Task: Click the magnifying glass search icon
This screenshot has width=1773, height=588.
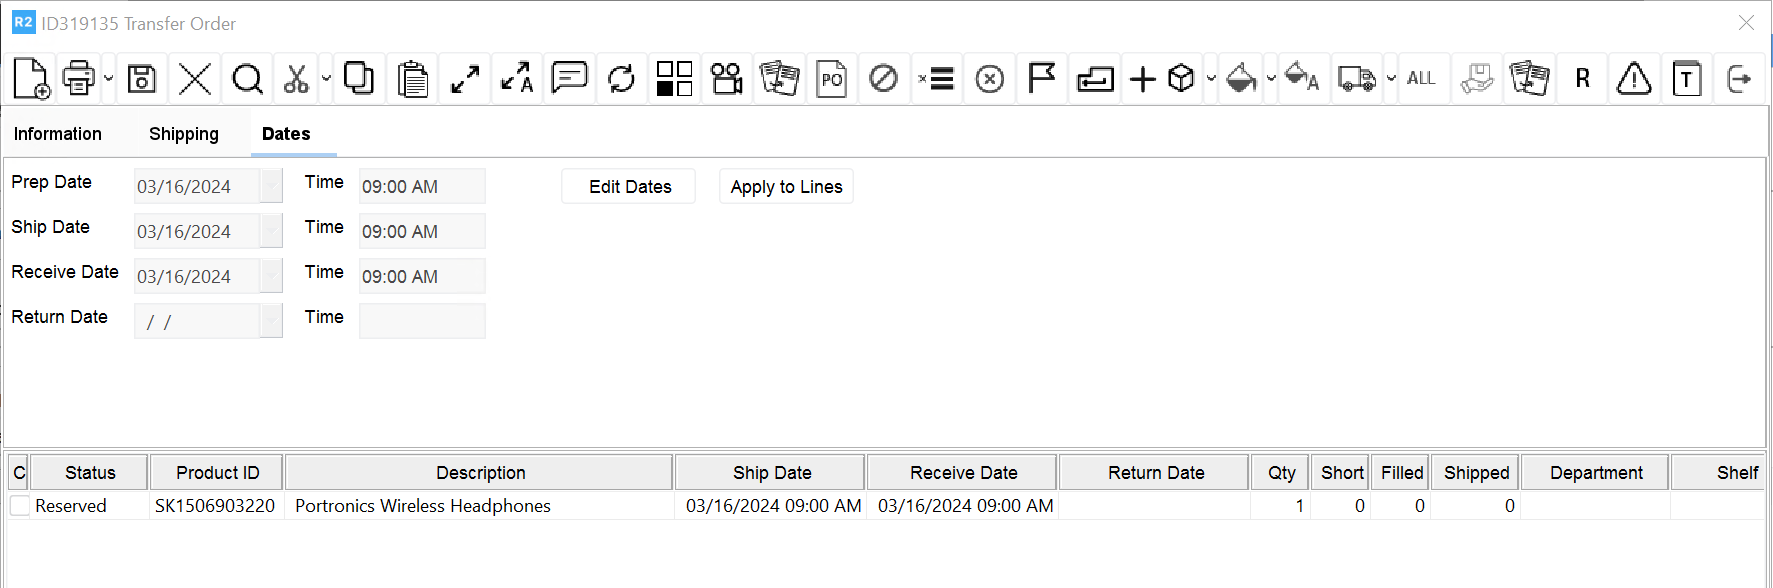Action: (247, 78)
